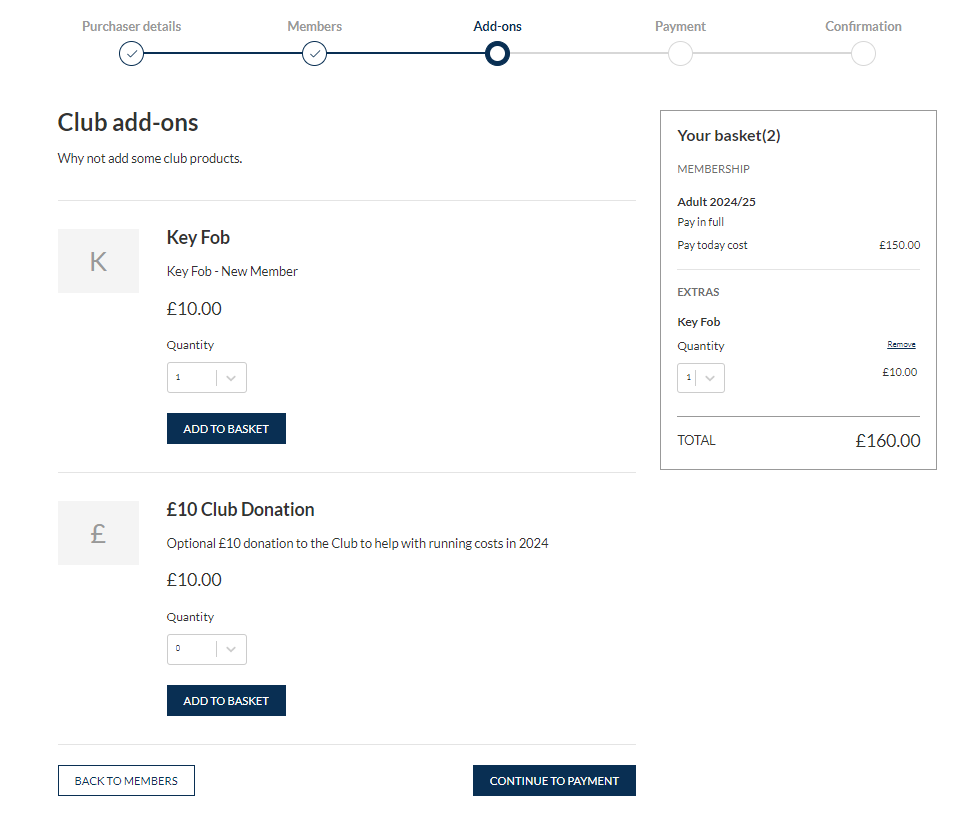Select the current Add-ons step circle
This screenshot has width=968, height=829.
coord(497,54)
